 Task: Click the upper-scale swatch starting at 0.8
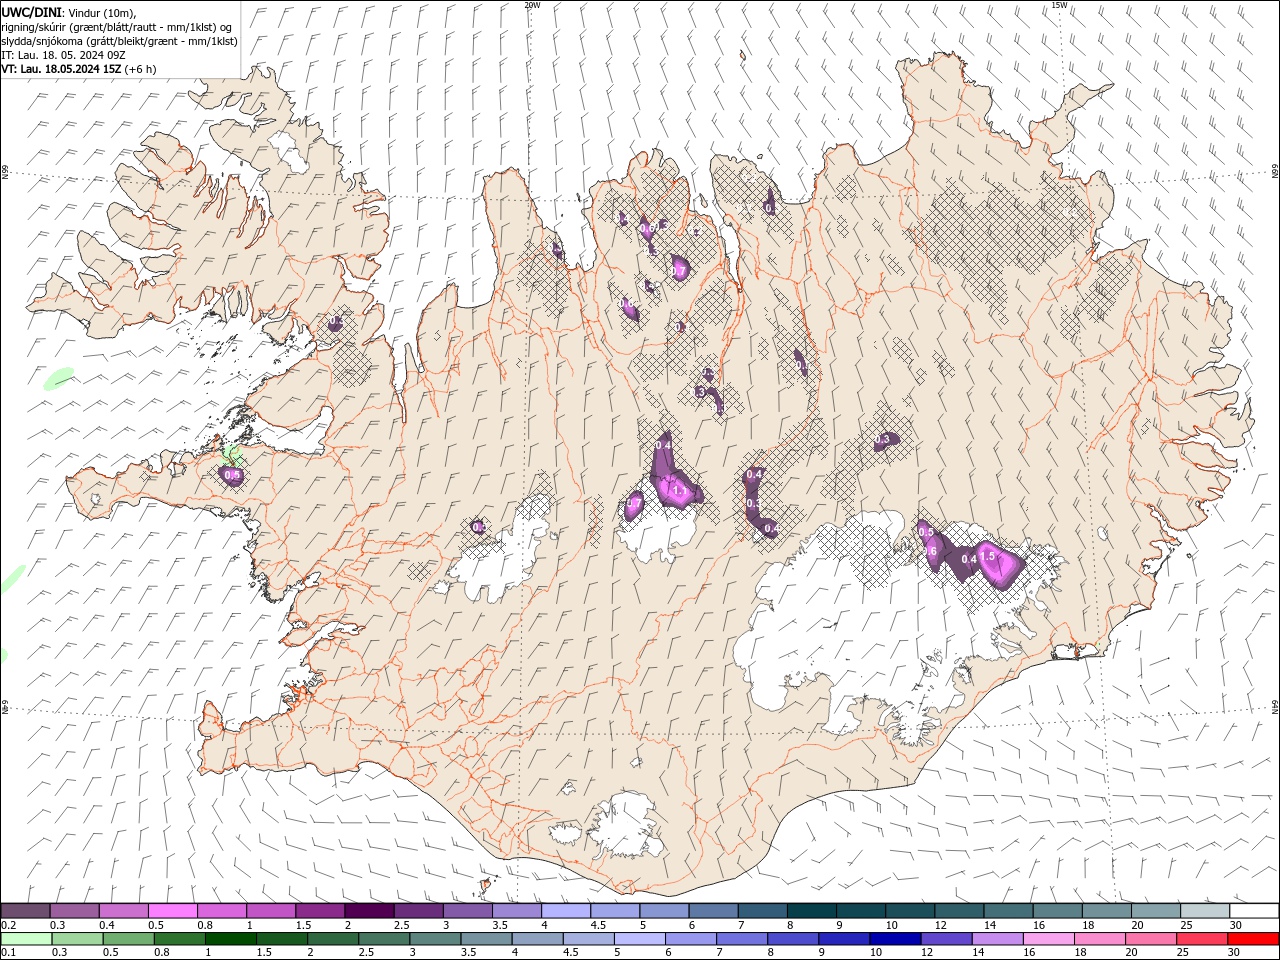pos(222,911)
